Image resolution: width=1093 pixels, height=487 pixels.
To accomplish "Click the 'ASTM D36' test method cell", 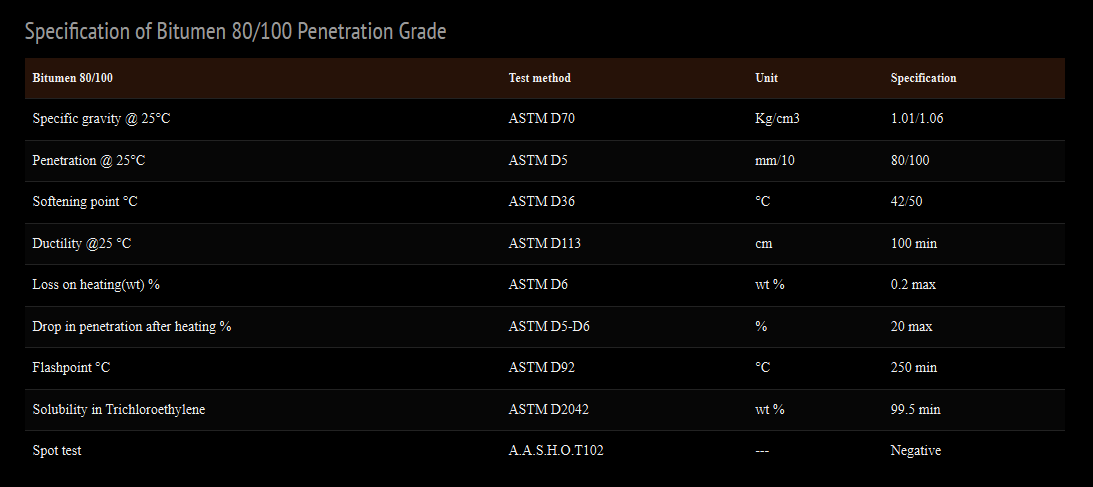I will 541,202.
